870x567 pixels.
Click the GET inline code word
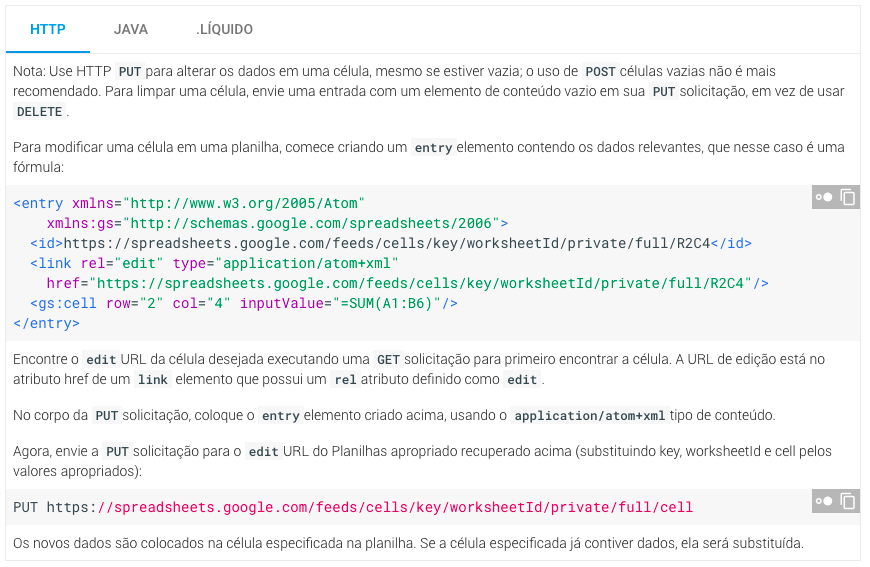[388, 360]
